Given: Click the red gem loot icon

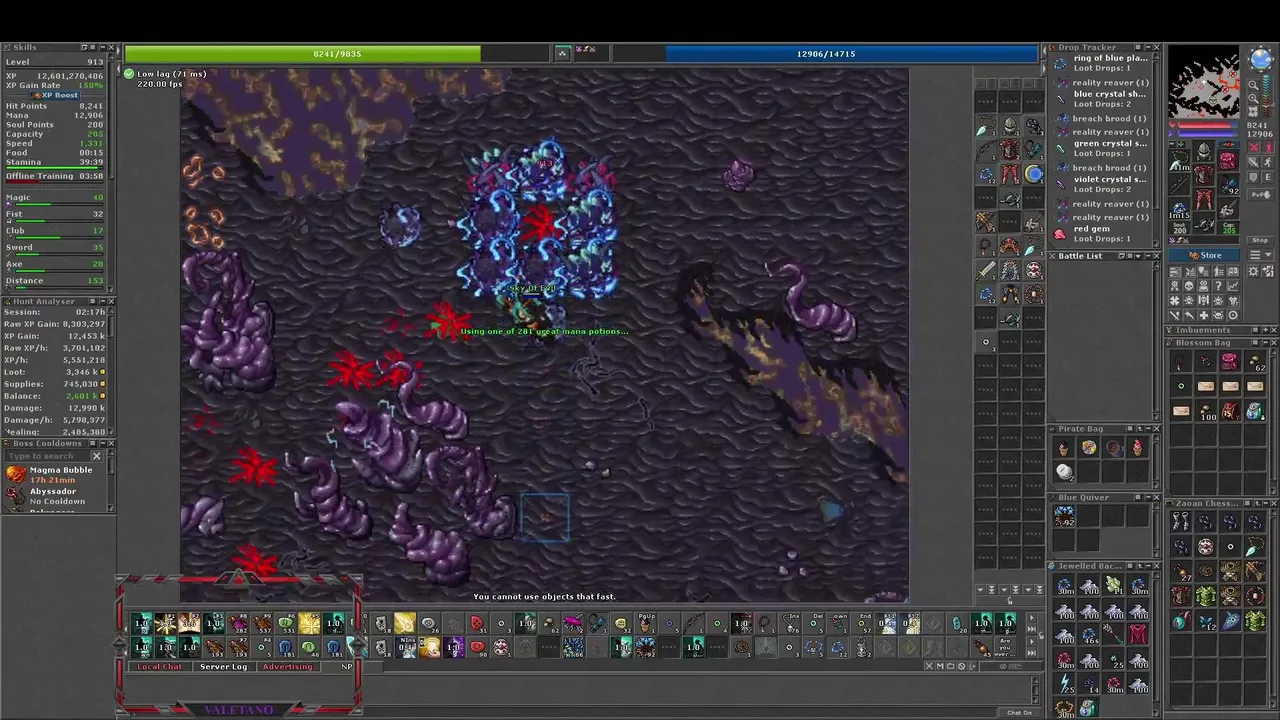Looking at the screenshot, I should [1060, 234].
